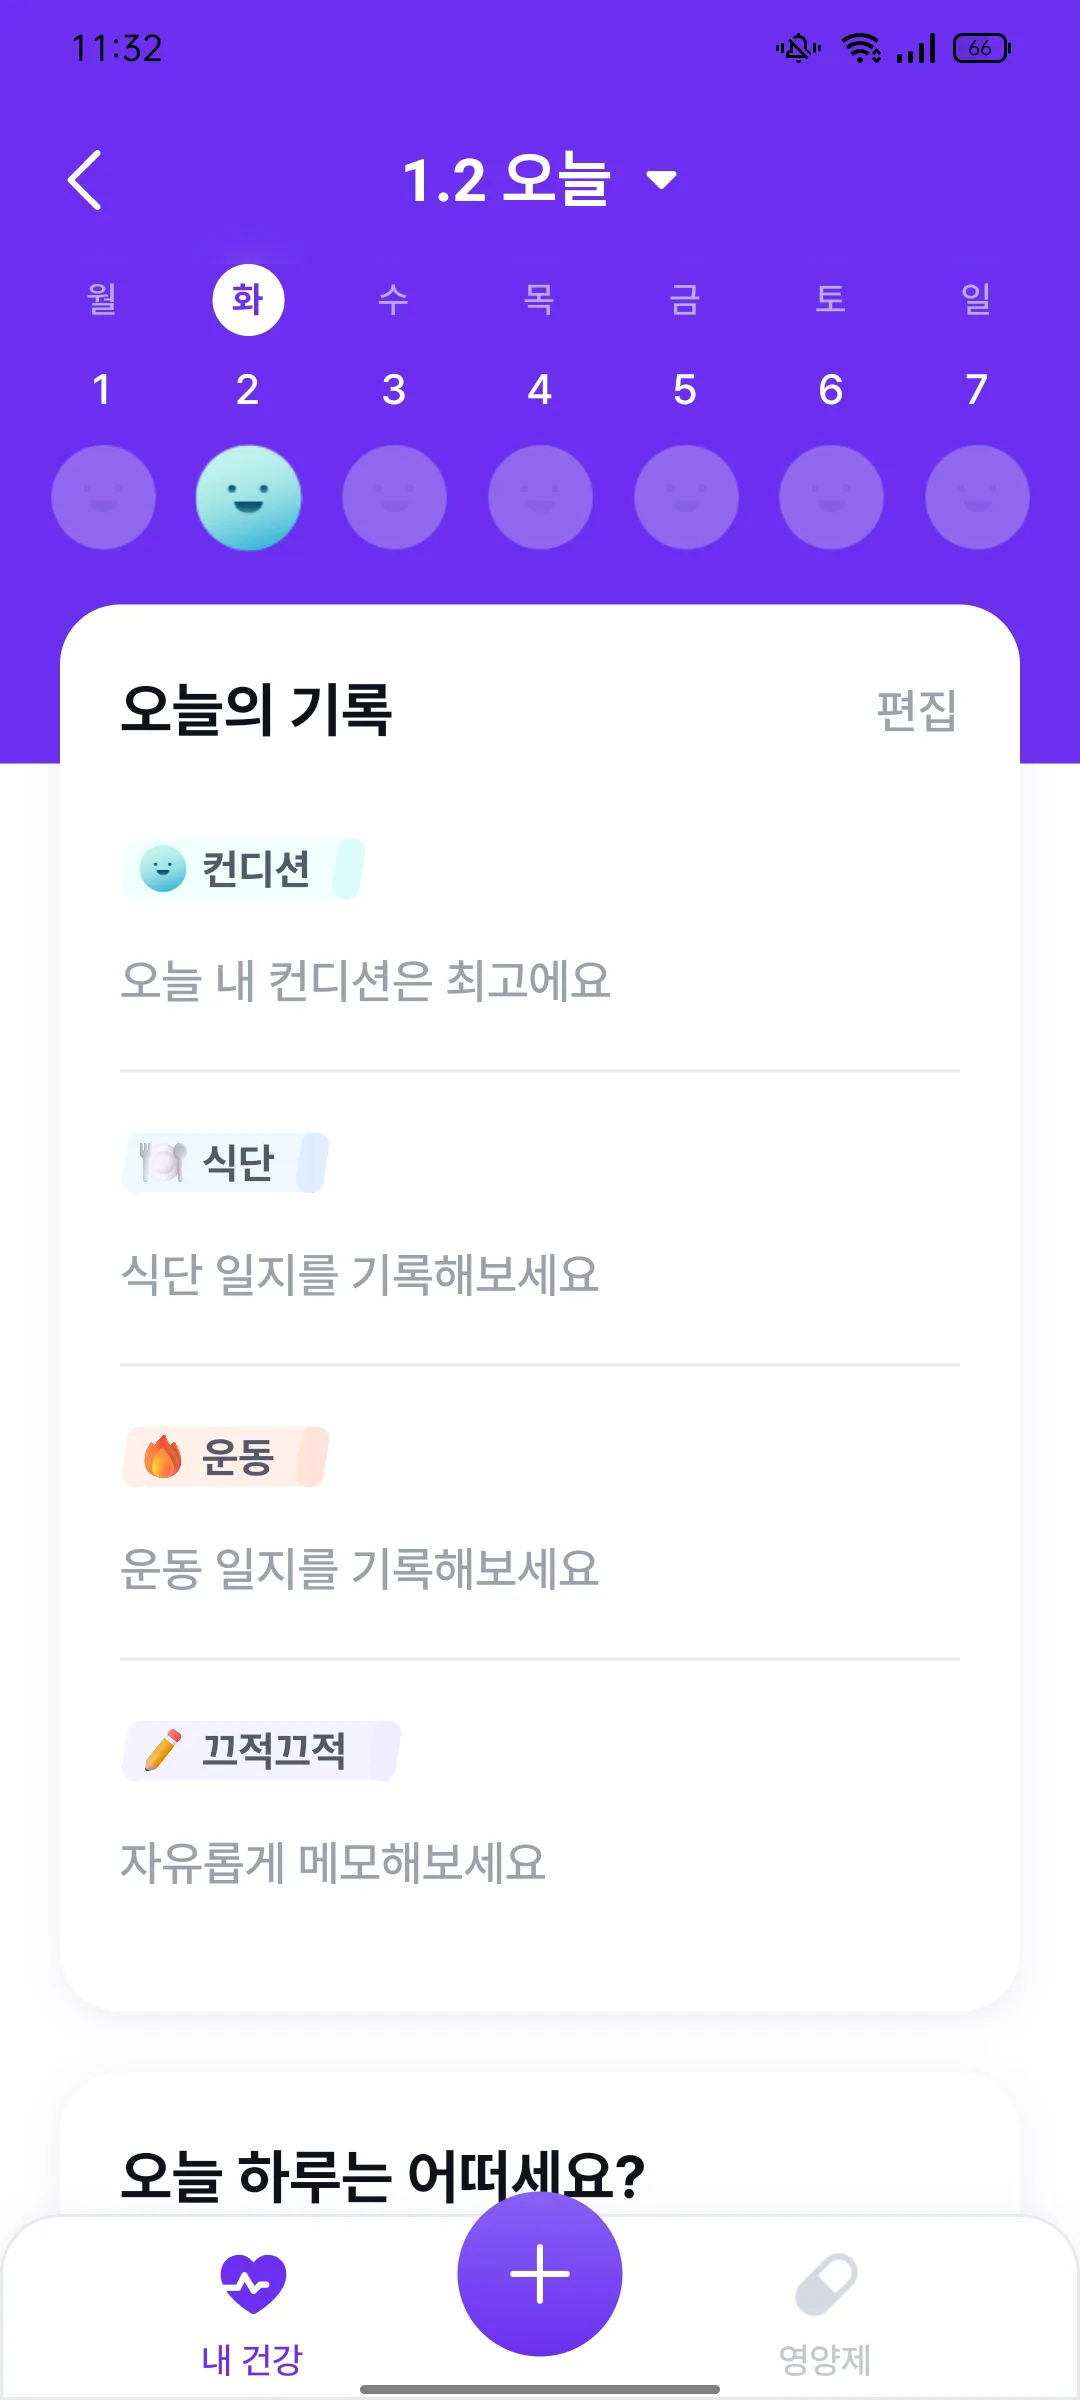Open 식단 일지를 기록해보세요 entry
This screenshot has width=1080, height=2400.
[359, 1275]
